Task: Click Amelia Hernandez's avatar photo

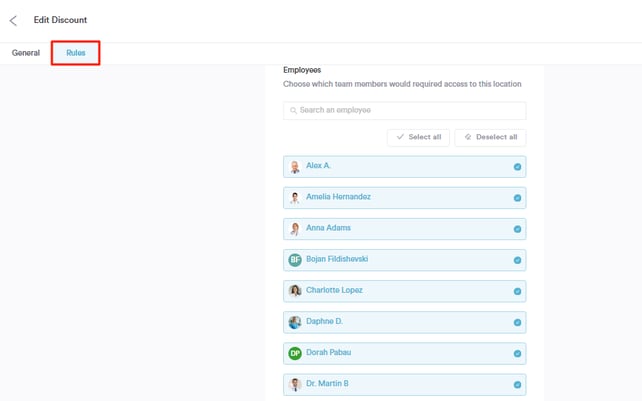Action: [x=295, y=198]
